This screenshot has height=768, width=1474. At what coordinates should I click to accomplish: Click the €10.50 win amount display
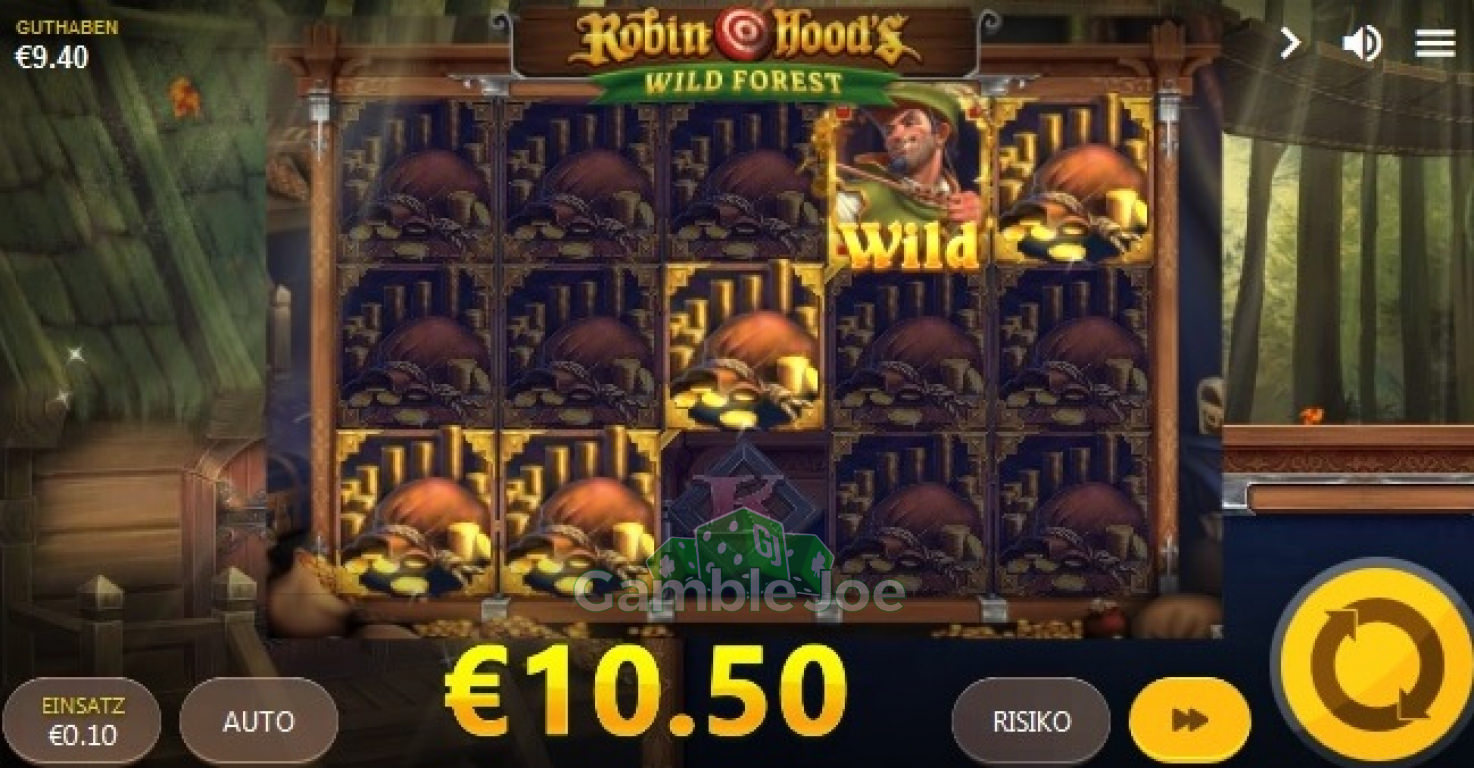(x=645, y=690)
